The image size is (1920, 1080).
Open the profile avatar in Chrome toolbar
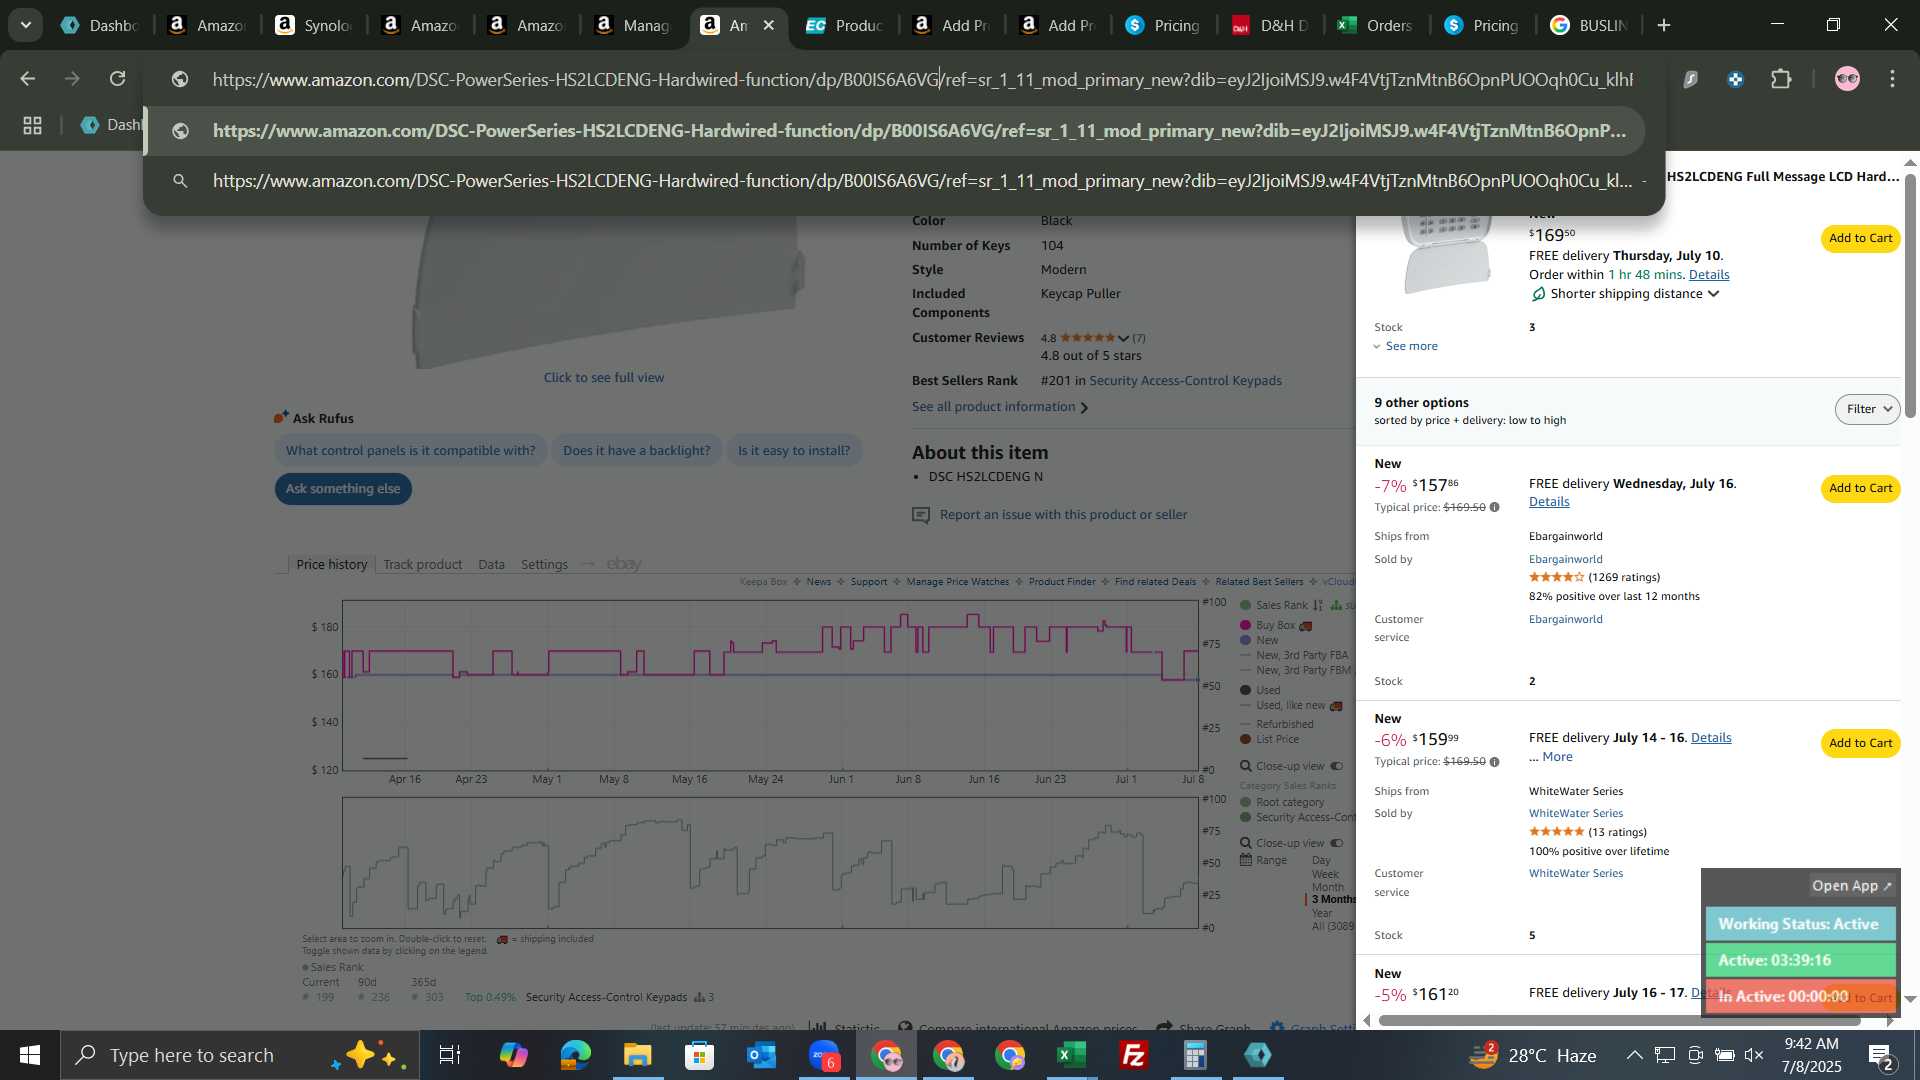[1847, 79]
